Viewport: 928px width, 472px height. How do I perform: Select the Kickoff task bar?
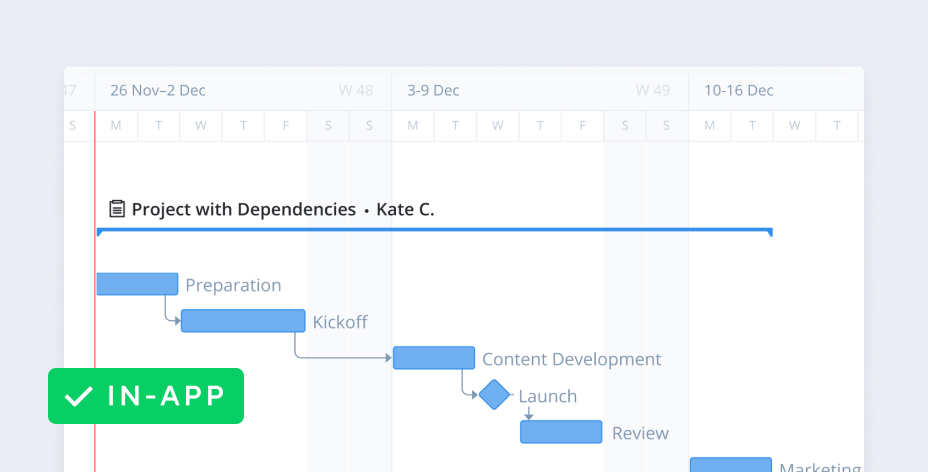pyautogui.click(x=243, y=321)
